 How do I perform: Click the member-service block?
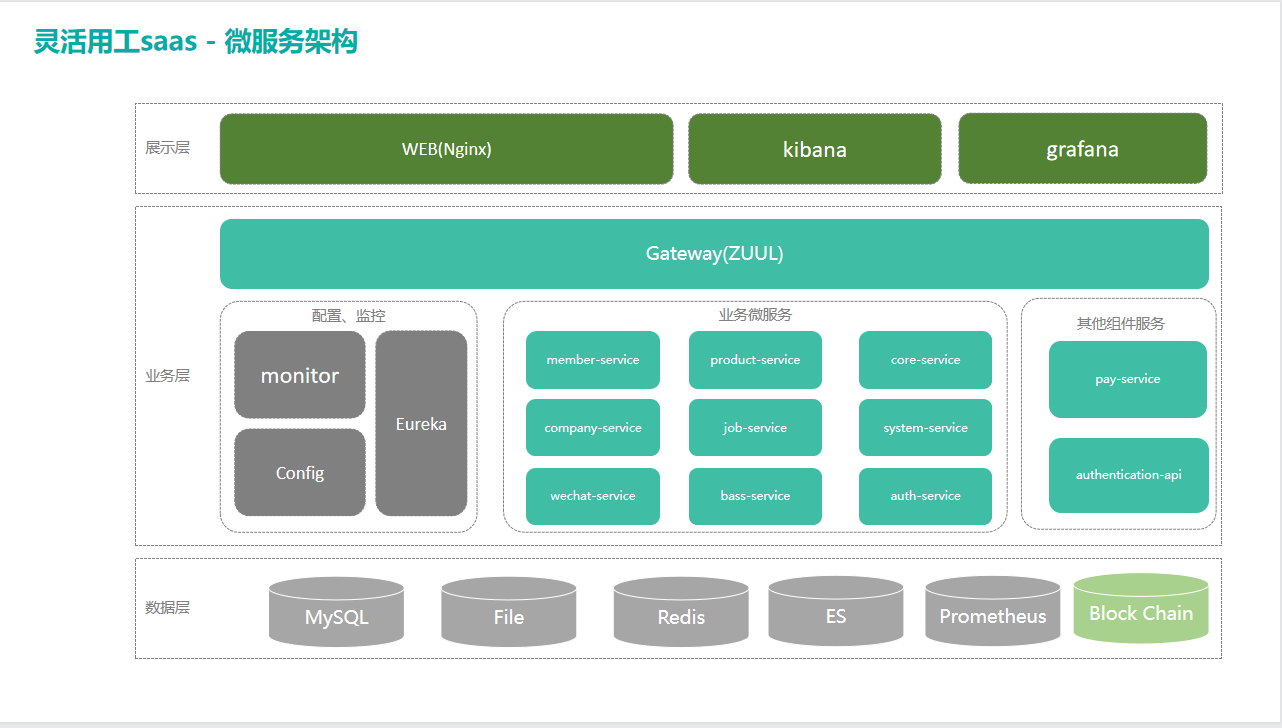[x=593, y=360]
